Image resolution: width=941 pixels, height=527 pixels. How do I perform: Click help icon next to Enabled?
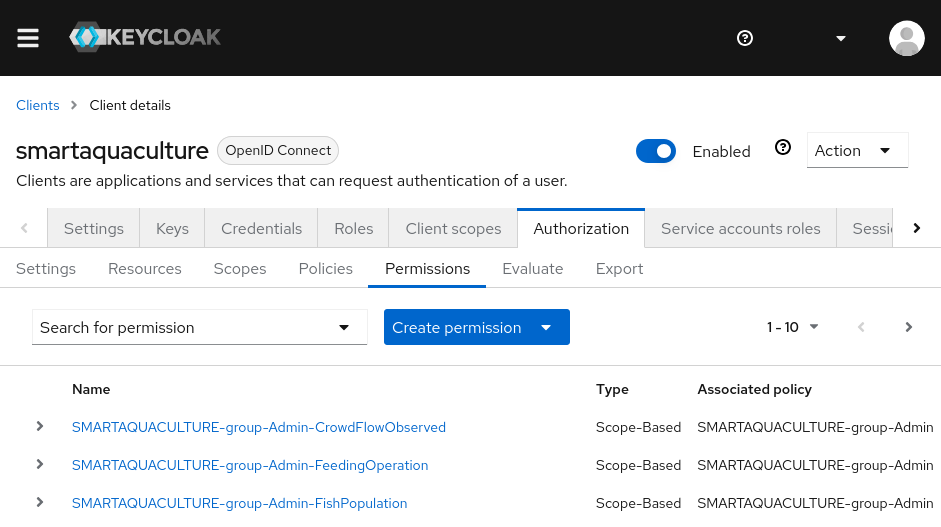[x=783, y=148]
